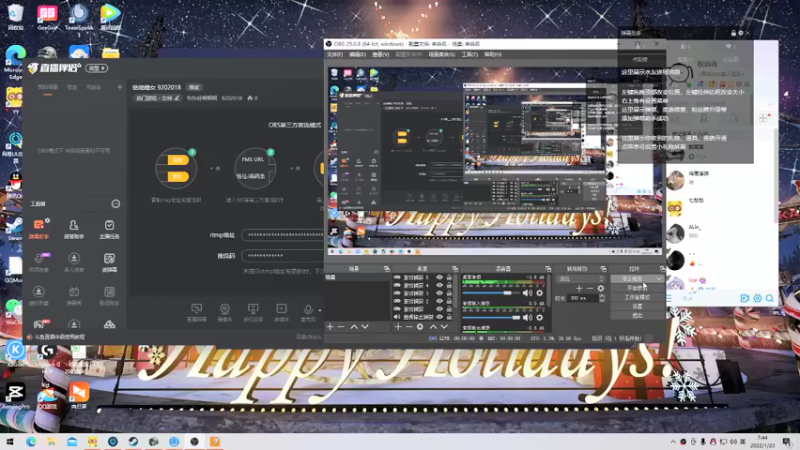Mute the 桌面音频 mixer channel speaker

[x=527, y=293]
